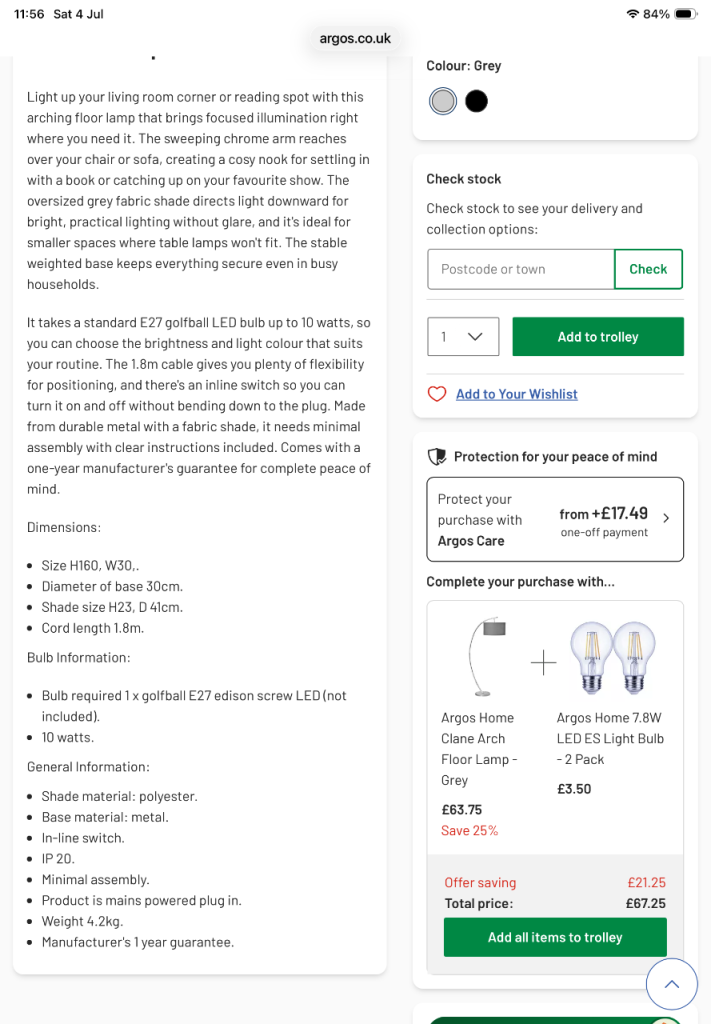This screenshot has height=1024, width=711.
Task: Open Argos Home 7.8W LED bulb link
Action: click(x=610, y=739)
